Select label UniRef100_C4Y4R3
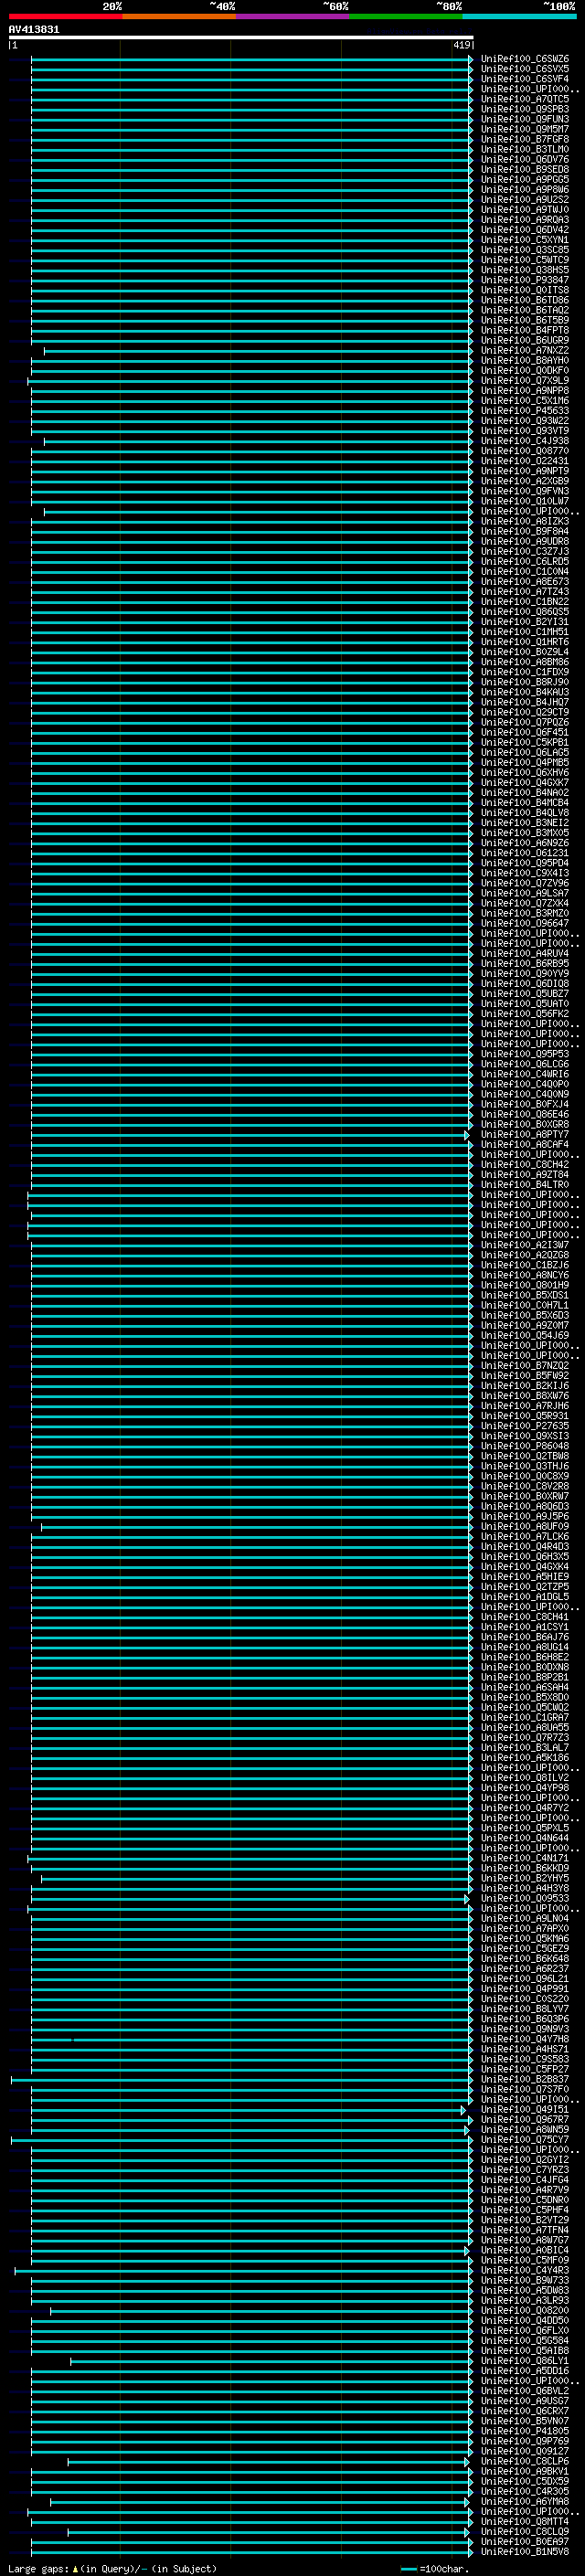 524,2271
